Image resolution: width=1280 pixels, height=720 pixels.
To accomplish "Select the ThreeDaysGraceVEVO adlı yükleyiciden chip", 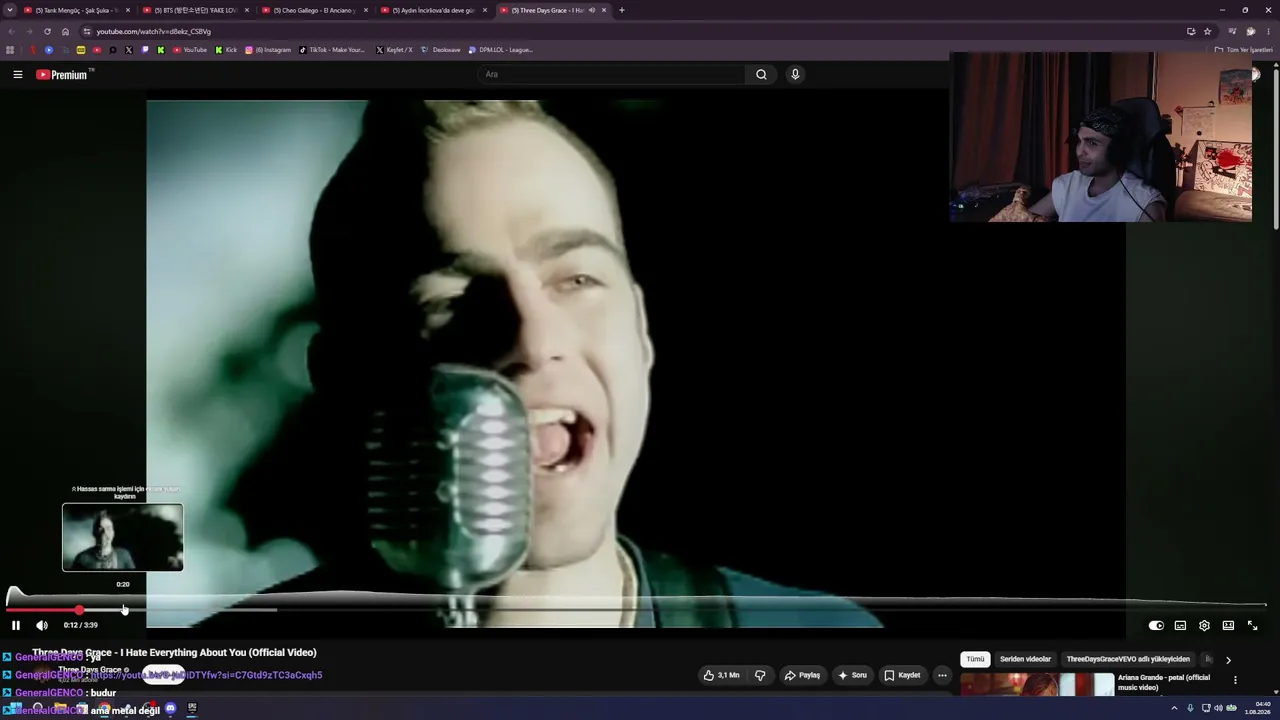I will click(x=1128, y=659).
